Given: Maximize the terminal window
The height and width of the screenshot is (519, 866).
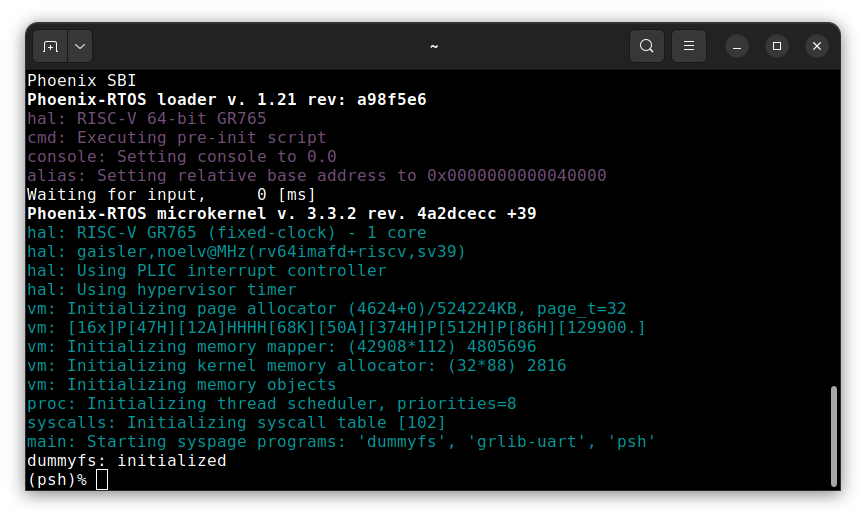Looking at the screenshot, I should [777, 46].
